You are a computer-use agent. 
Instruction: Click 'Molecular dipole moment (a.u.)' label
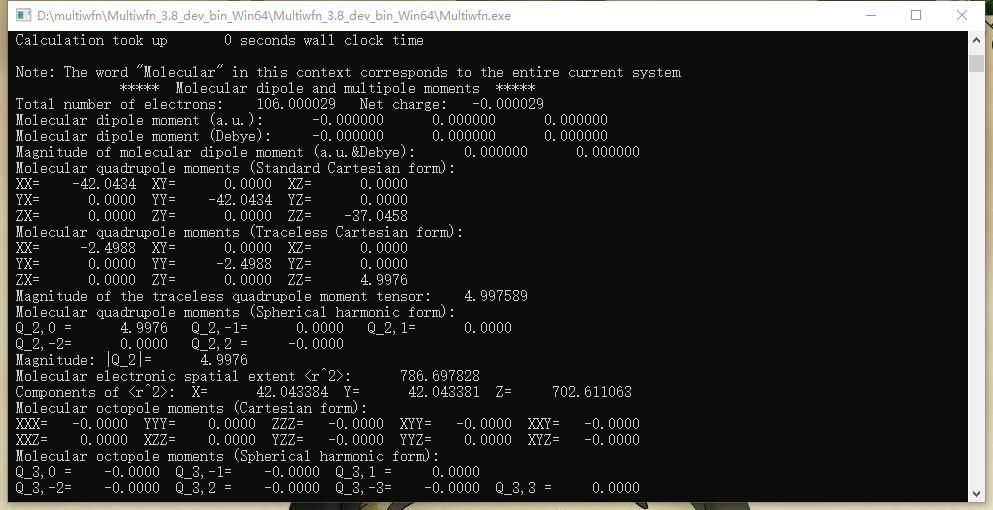[x=139, y=120]
